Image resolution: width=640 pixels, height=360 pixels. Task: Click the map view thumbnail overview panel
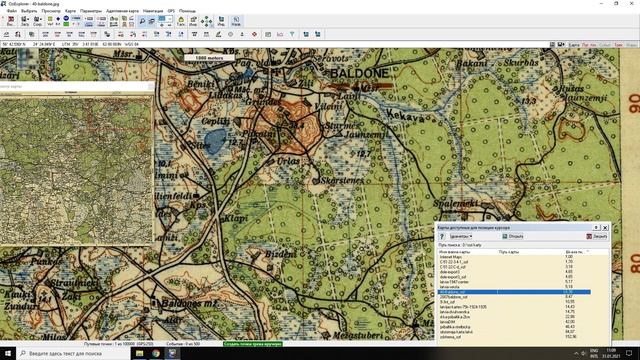[x=77, y=170]
